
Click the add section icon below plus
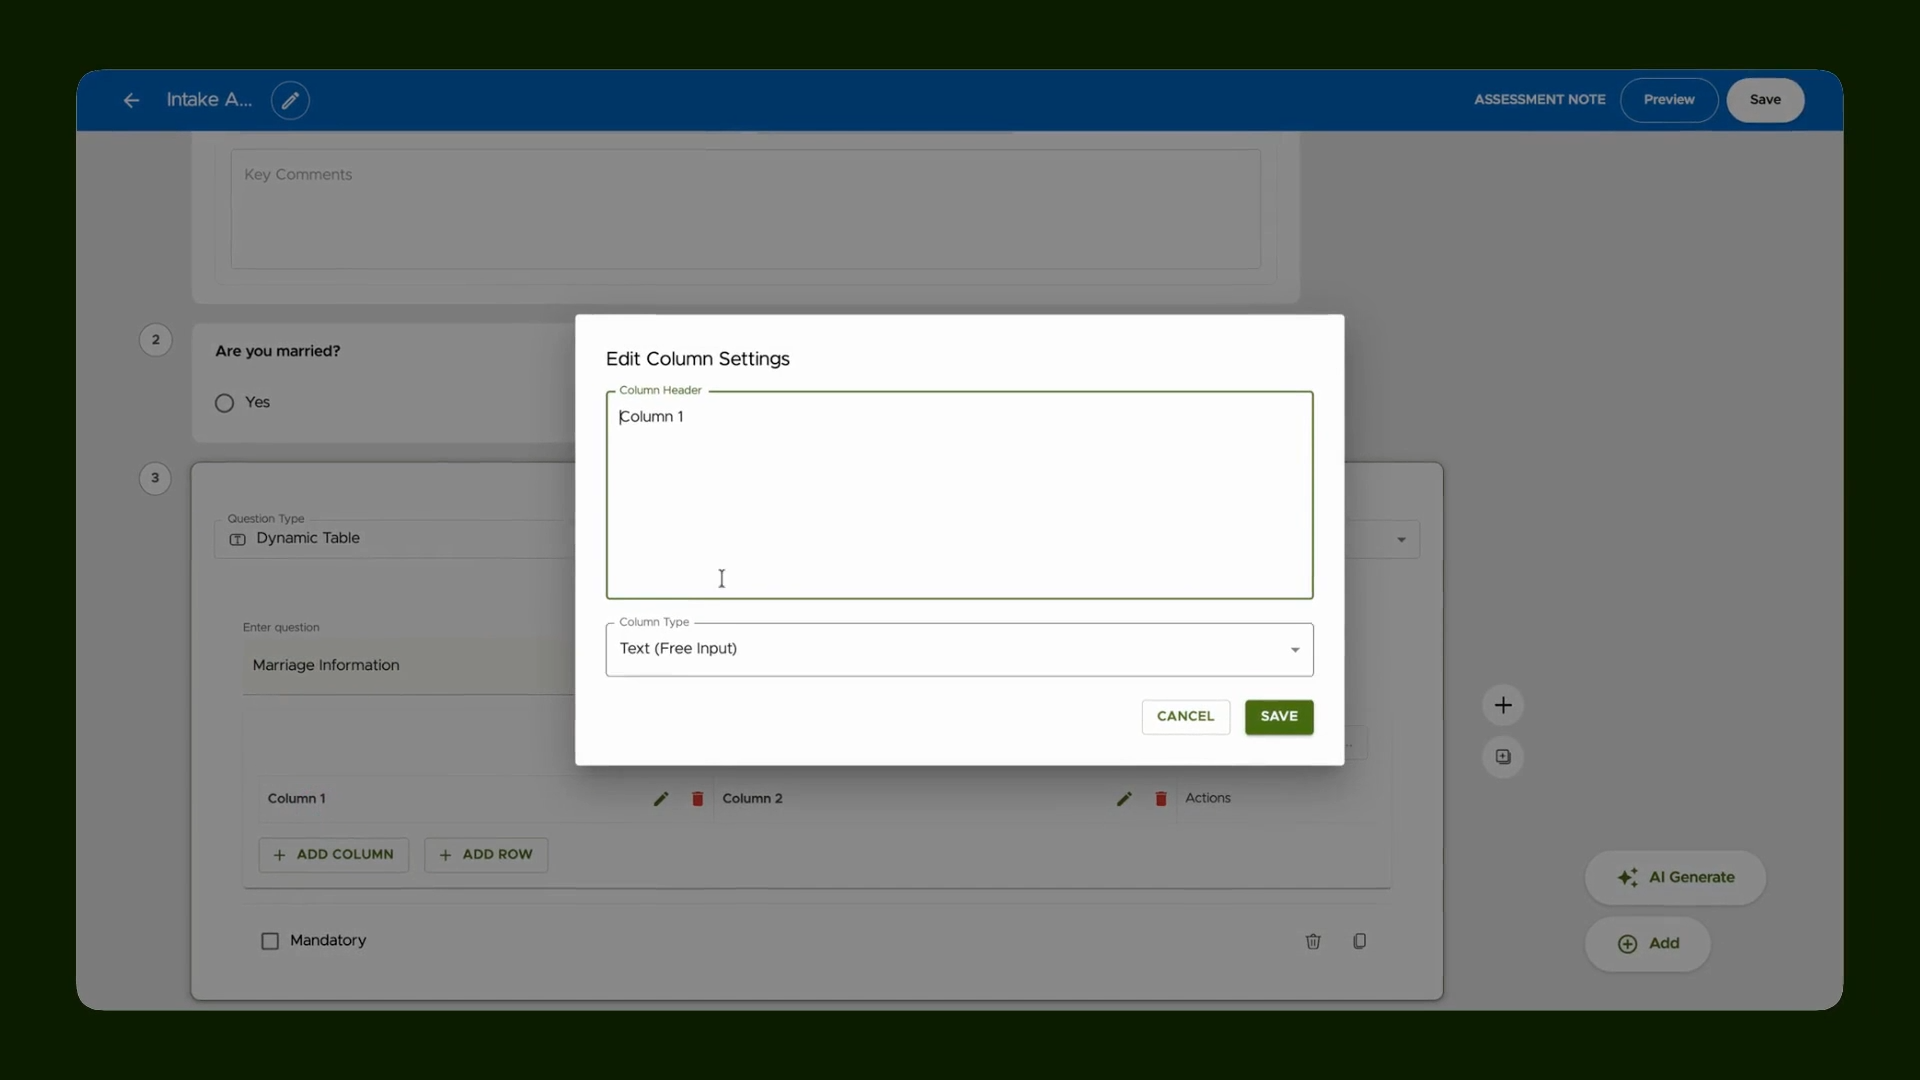click(x=1503, y=757)
